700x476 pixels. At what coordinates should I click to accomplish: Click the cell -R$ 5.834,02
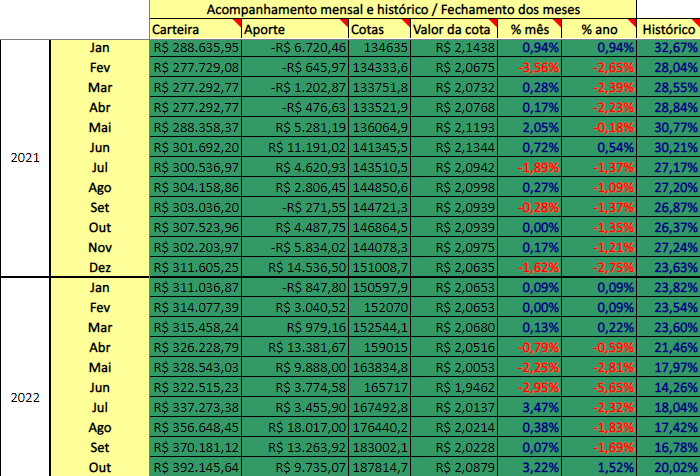click(x=295, y=247)
